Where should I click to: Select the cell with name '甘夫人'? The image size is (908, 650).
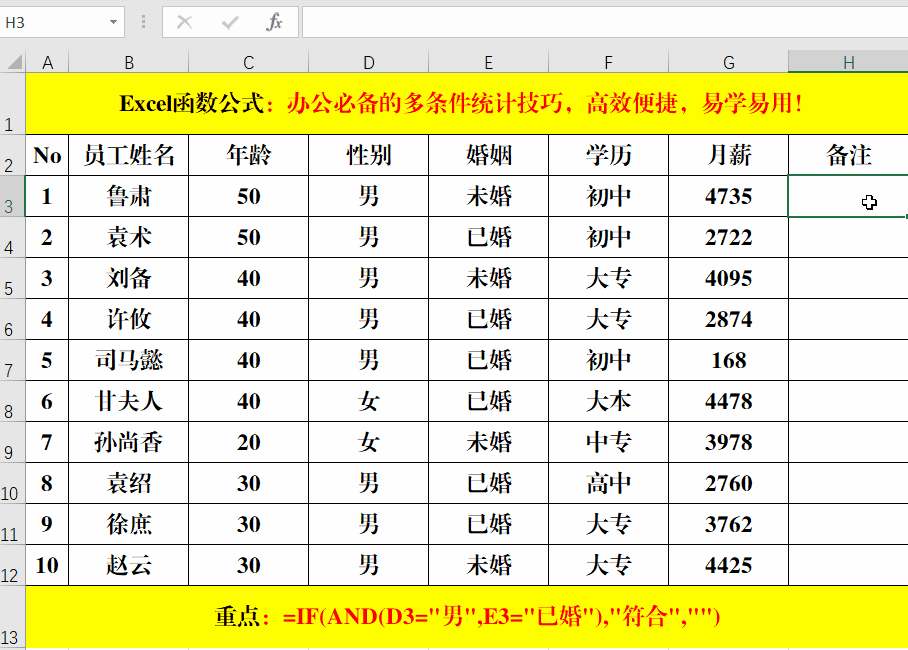point(129,401)
